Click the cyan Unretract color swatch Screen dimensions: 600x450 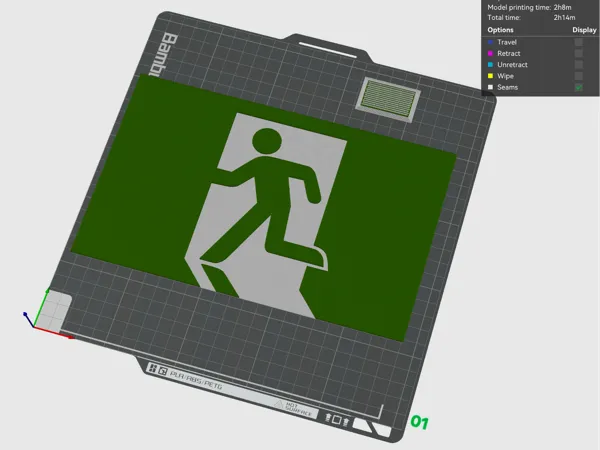click(490, 65)
